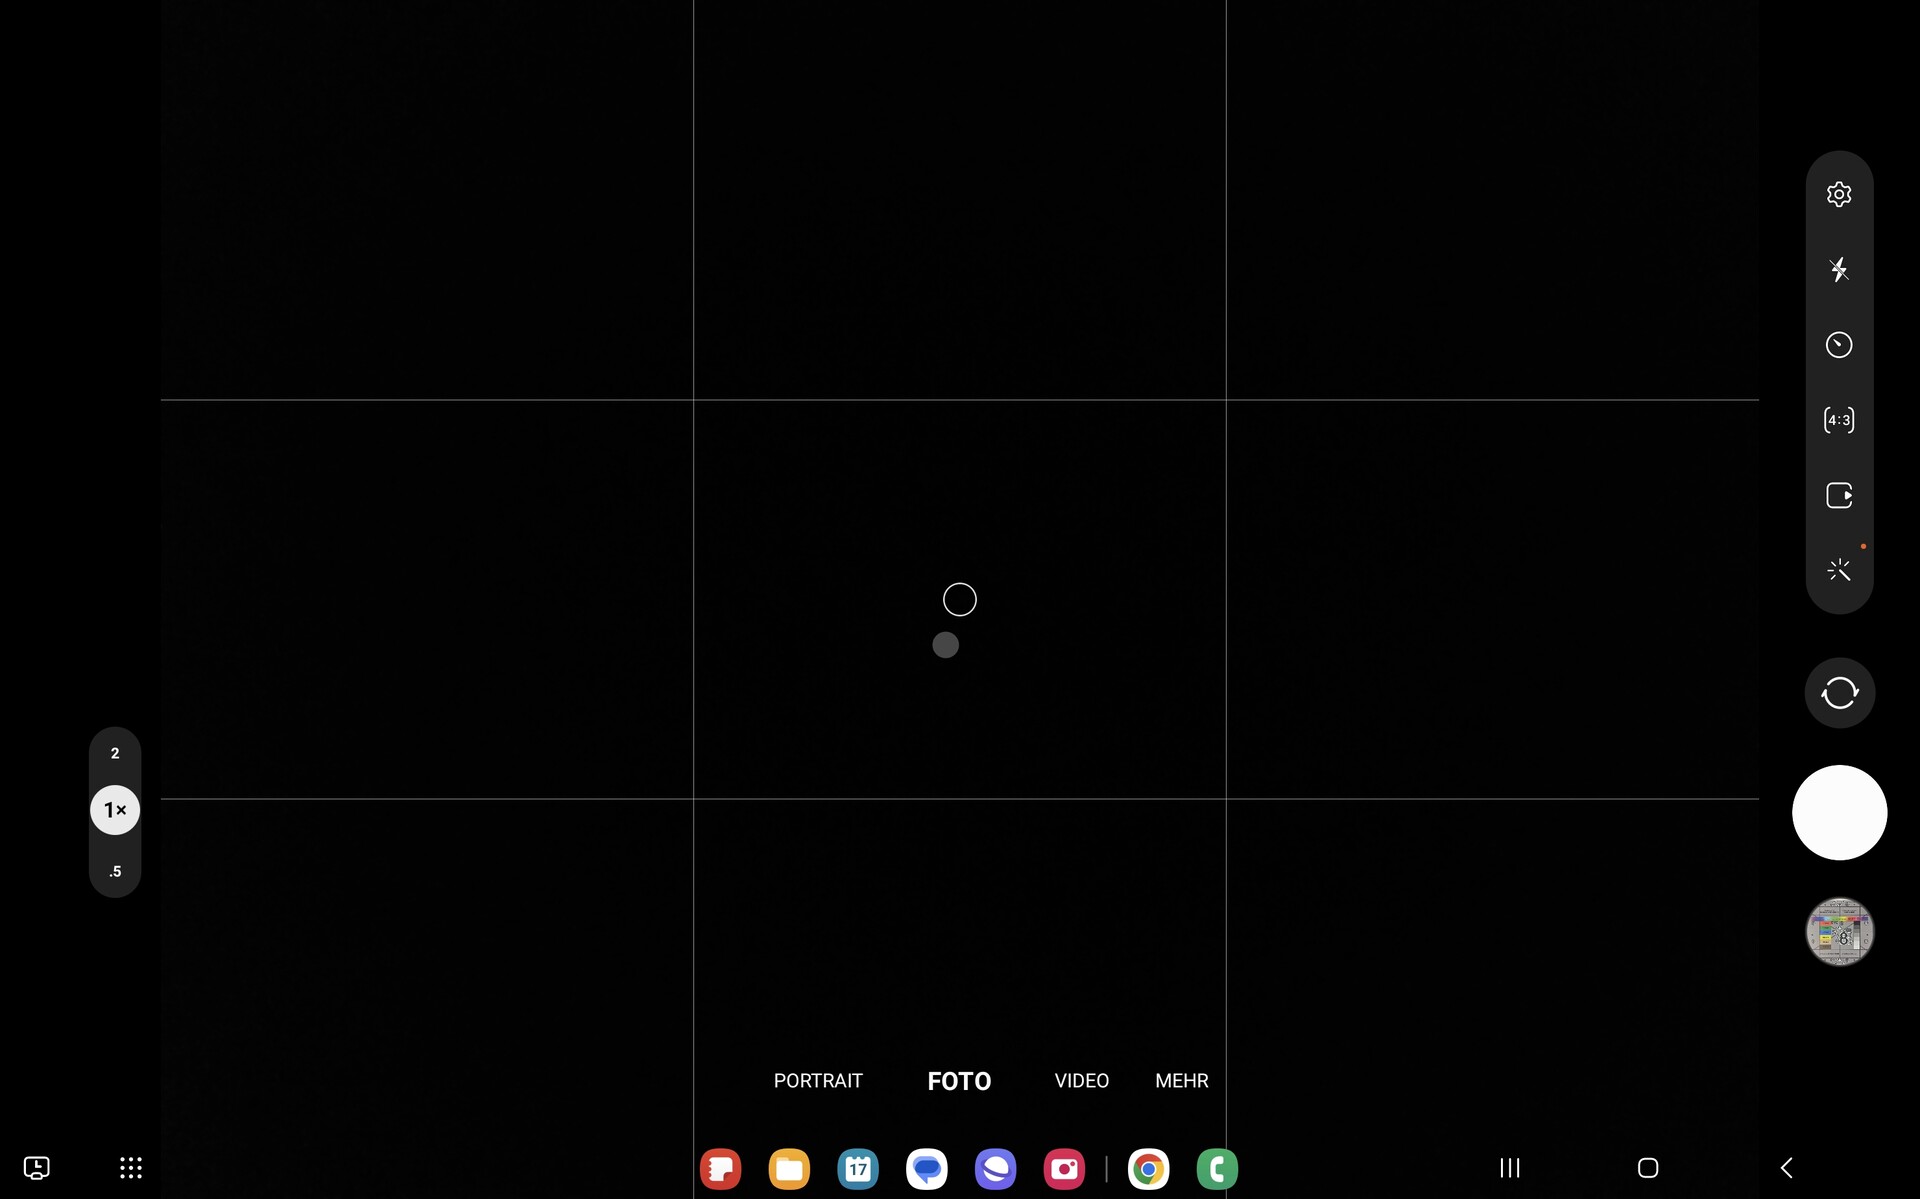Expand MEHR camera modes
This screenshot has height=1199, width=1920.
[1181, 1081]
